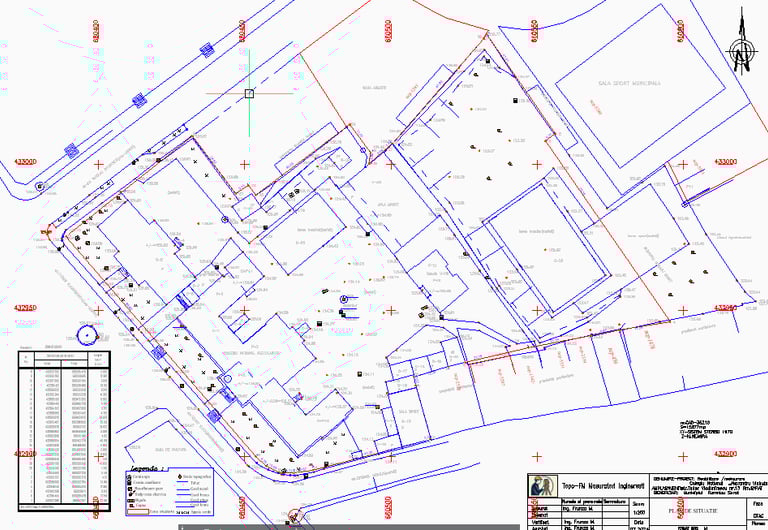This screenshot has height=530, width=768.
Task: Select the blue circle symbol beside the coordinate table
Action: (x=87, y=335)
